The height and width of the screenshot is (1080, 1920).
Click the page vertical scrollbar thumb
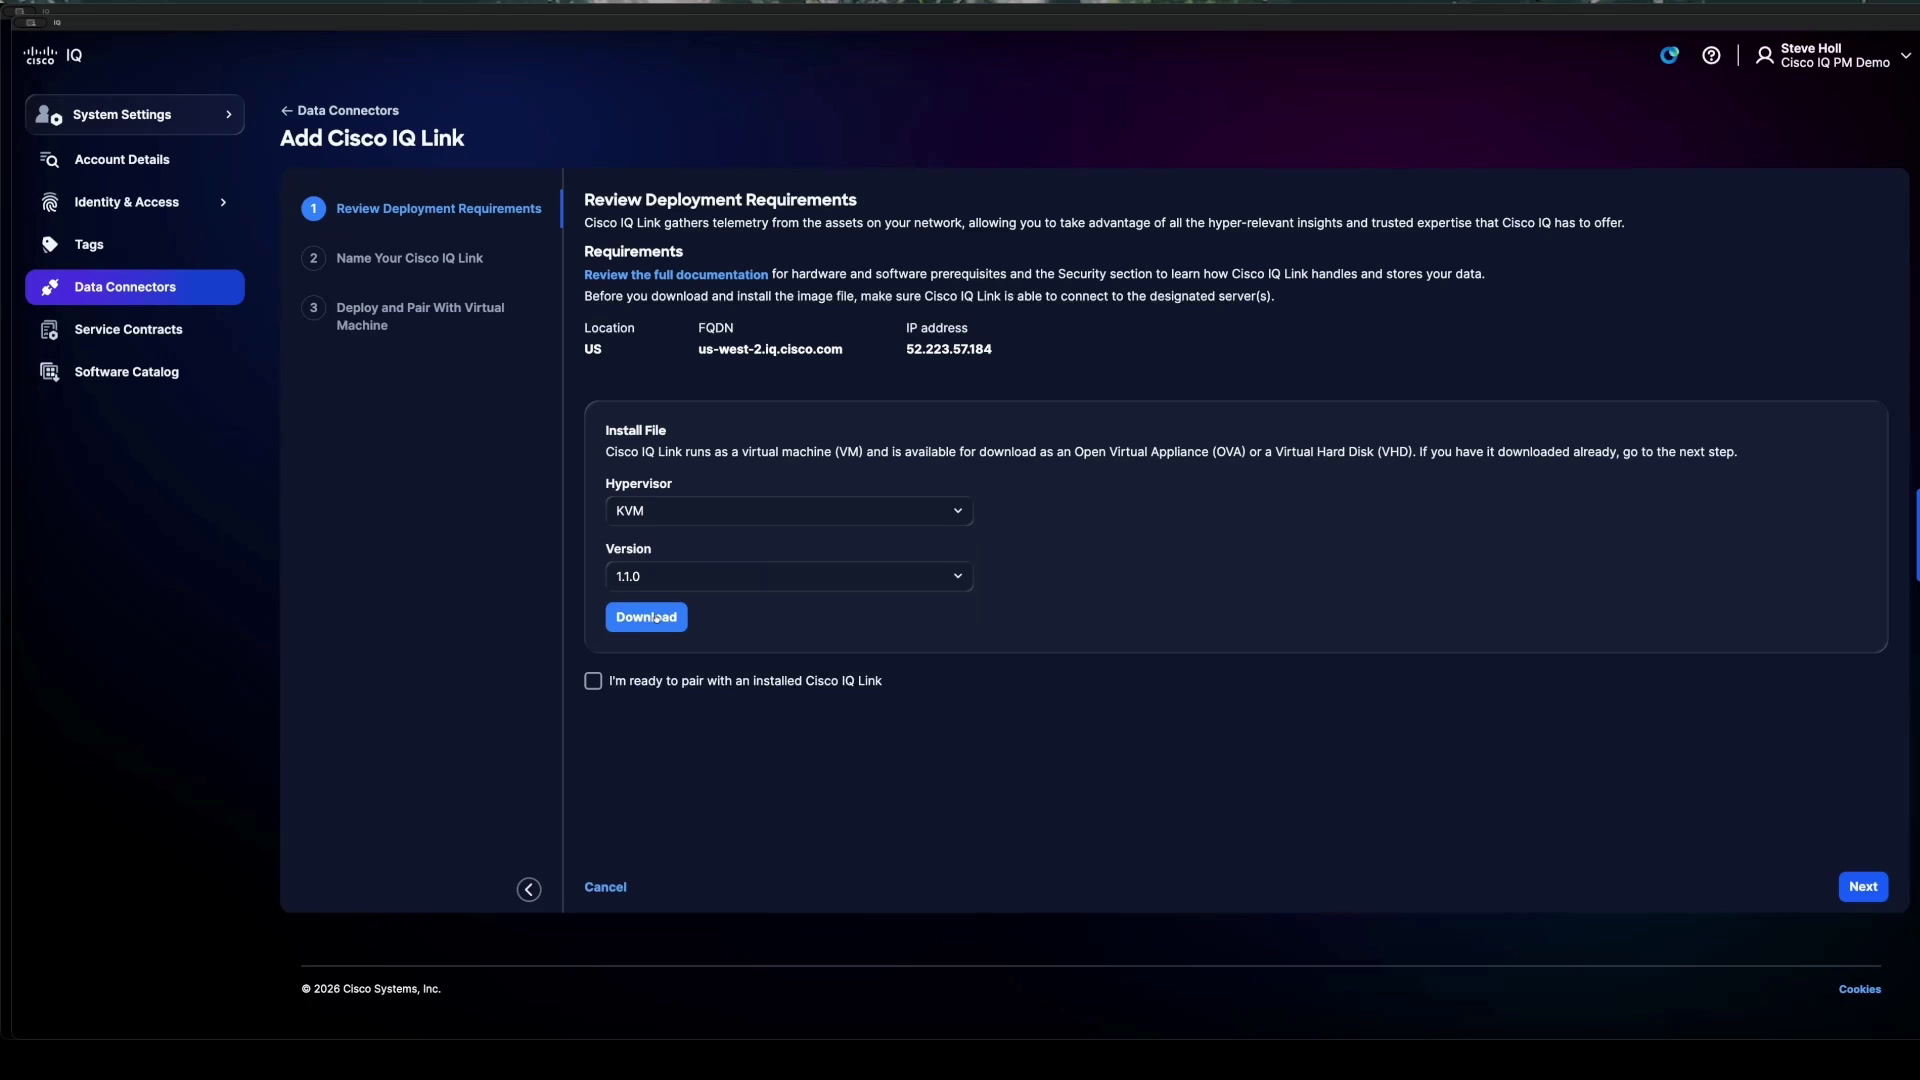point(1916,535)
